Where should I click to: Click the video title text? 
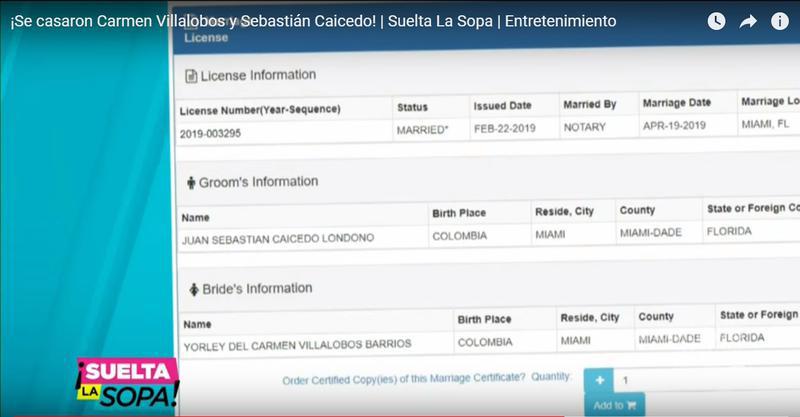pos(313,21)
